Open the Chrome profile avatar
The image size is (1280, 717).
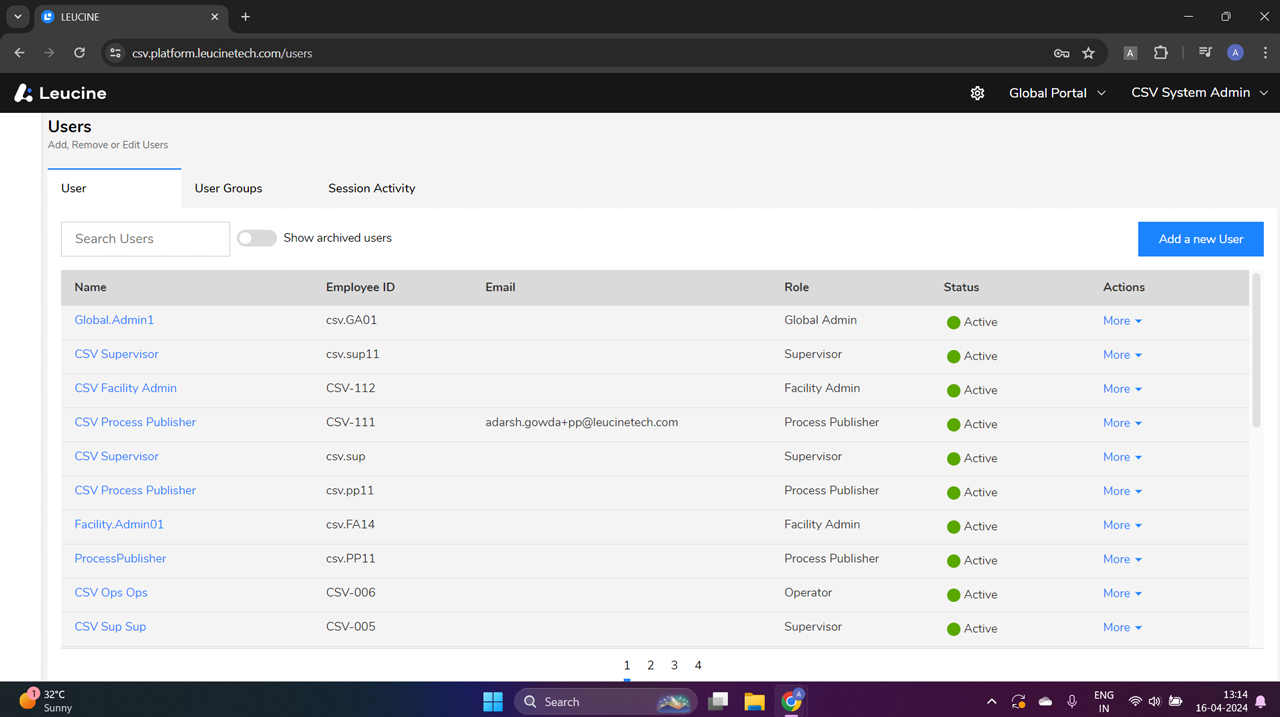tap(1235, 53)
